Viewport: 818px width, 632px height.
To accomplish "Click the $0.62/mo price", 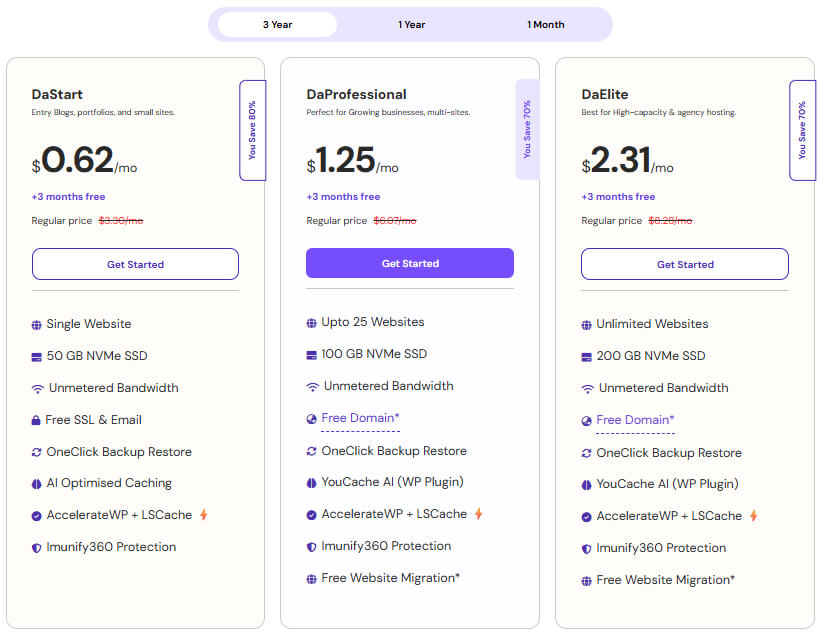I will click(x=85, y=160).
